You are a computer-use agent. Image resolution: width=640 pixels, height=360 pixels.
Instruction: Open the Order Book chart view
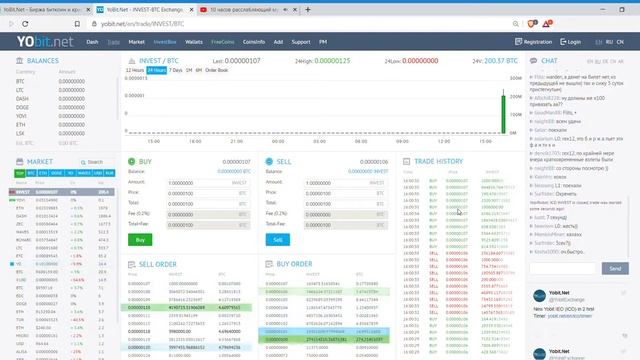(x=216, y=70)
